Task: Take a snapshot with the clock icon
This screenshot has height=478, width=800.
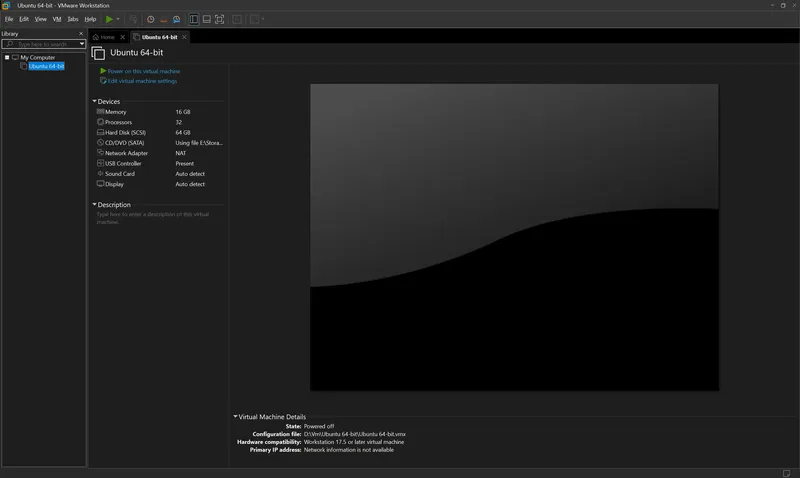Action: click(151, 19)
